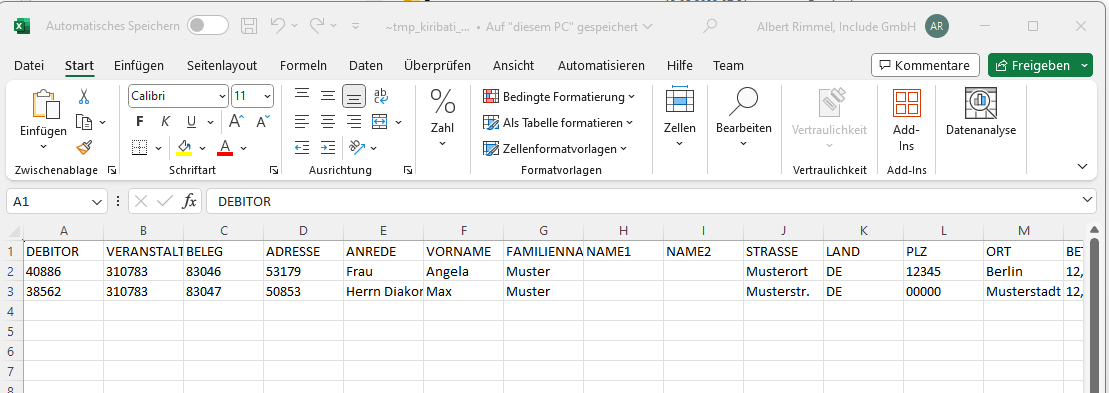Image resolution: width=1109 pixels, height=393 pixels.
Task: Decrease indent
Action: click(302, 148)
